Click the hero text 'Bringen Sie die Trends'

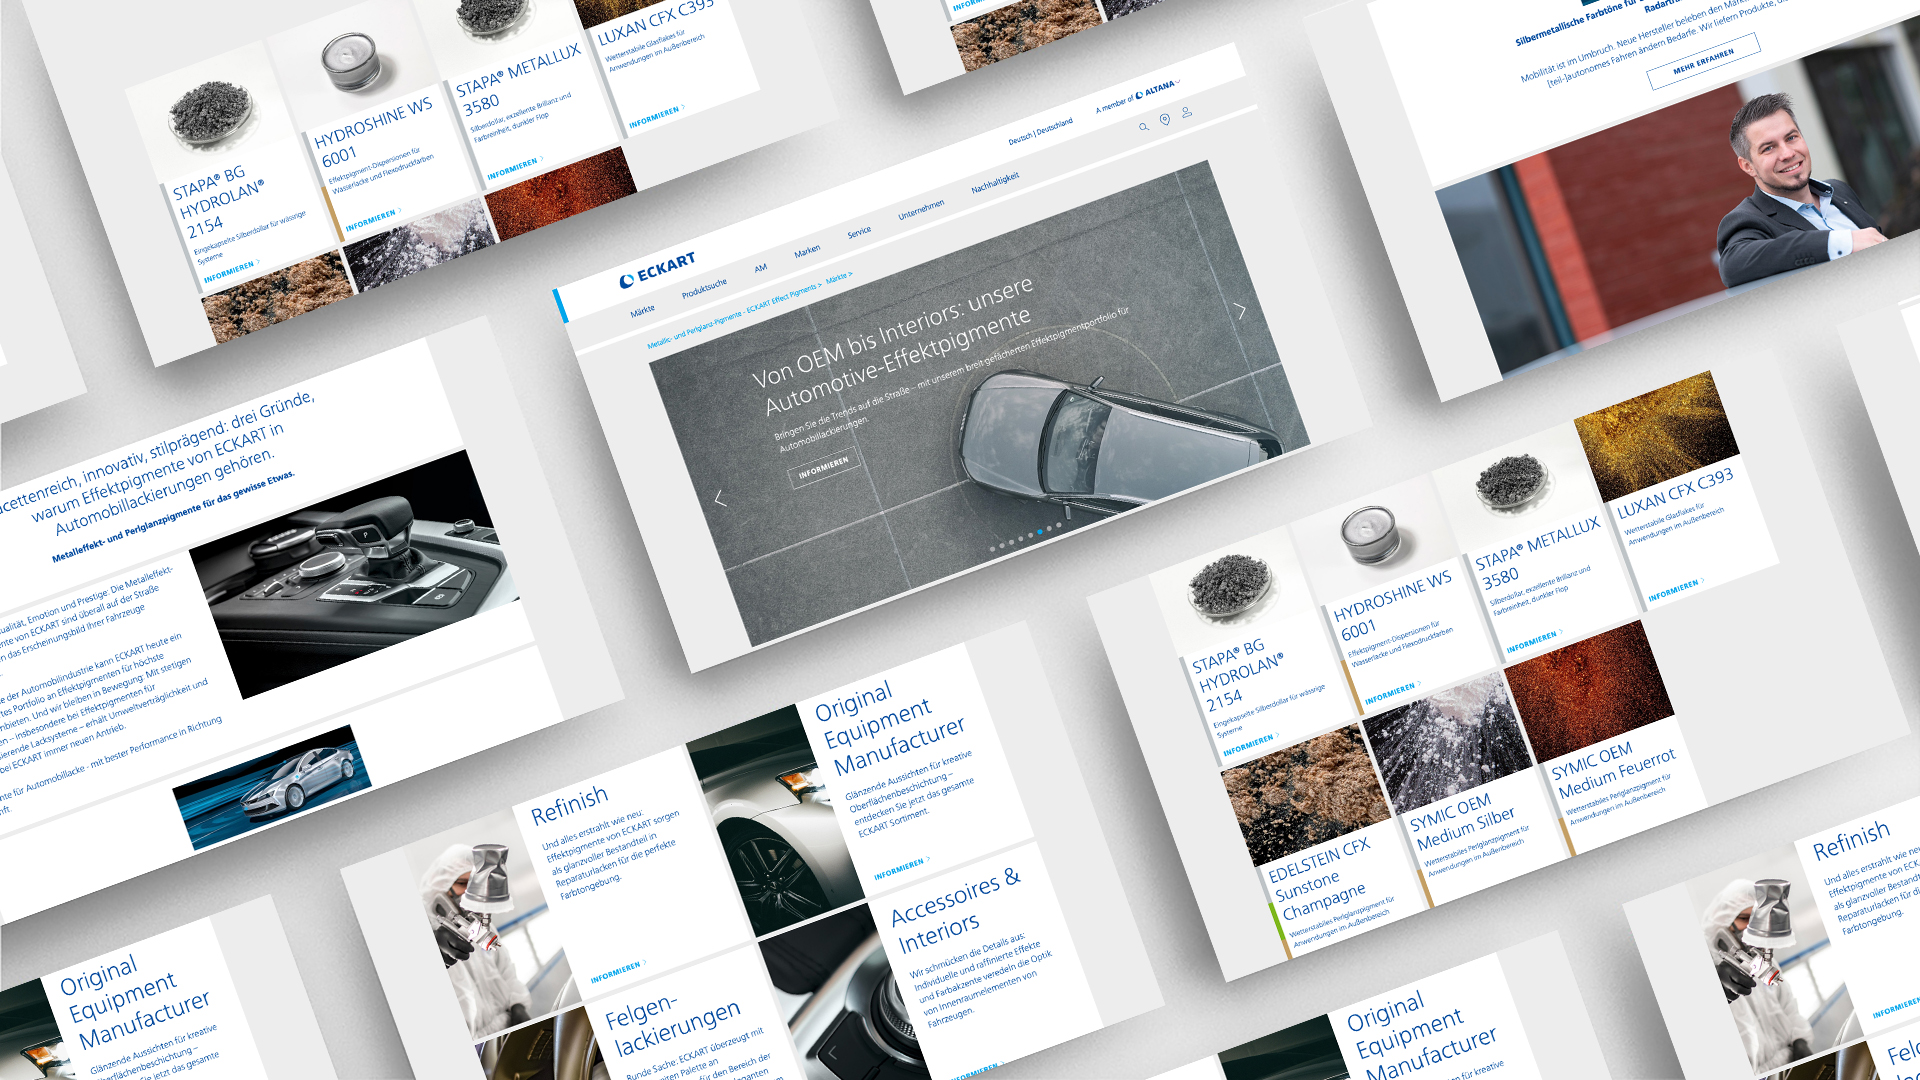click(952, 379)
